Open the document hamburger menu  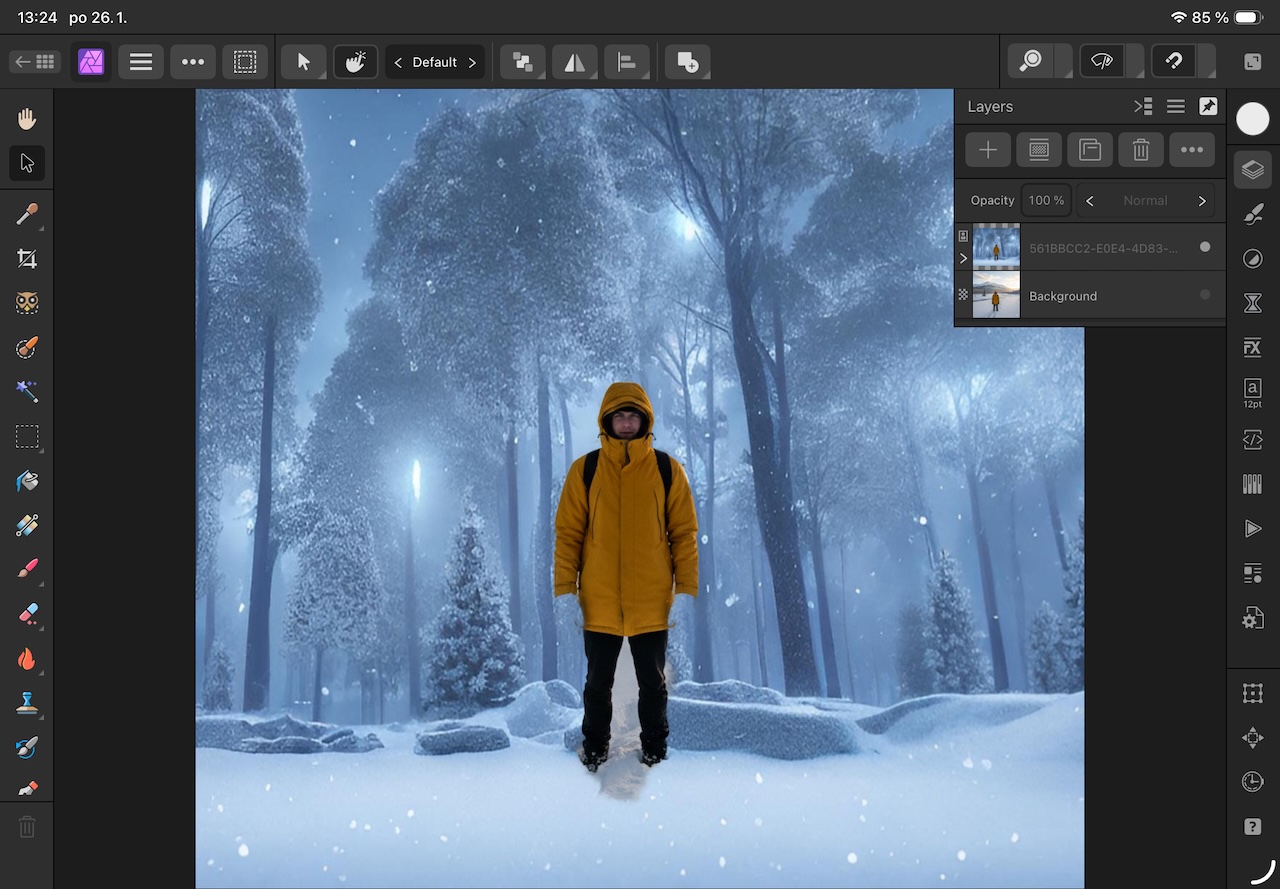point(141,62)
